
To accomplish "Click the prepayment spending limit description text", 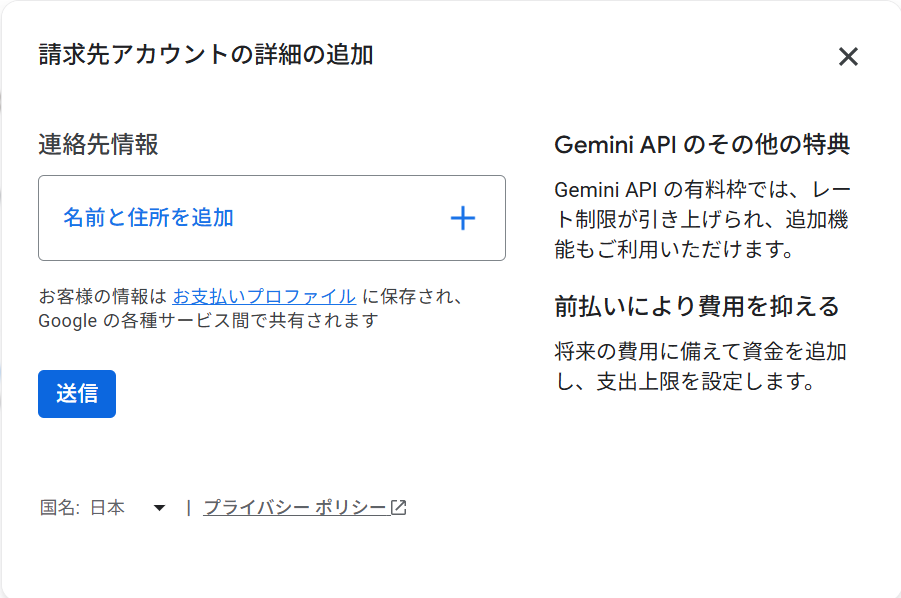I will (x=700, y=366).
